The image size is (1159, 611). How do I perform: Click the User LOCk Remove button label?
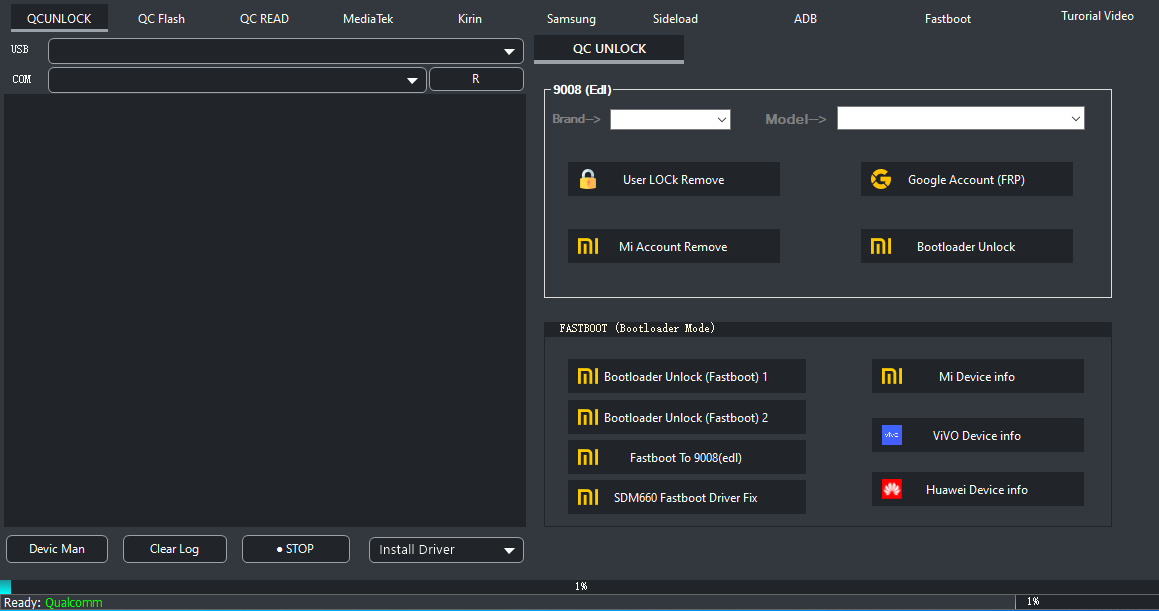[673, 180]
